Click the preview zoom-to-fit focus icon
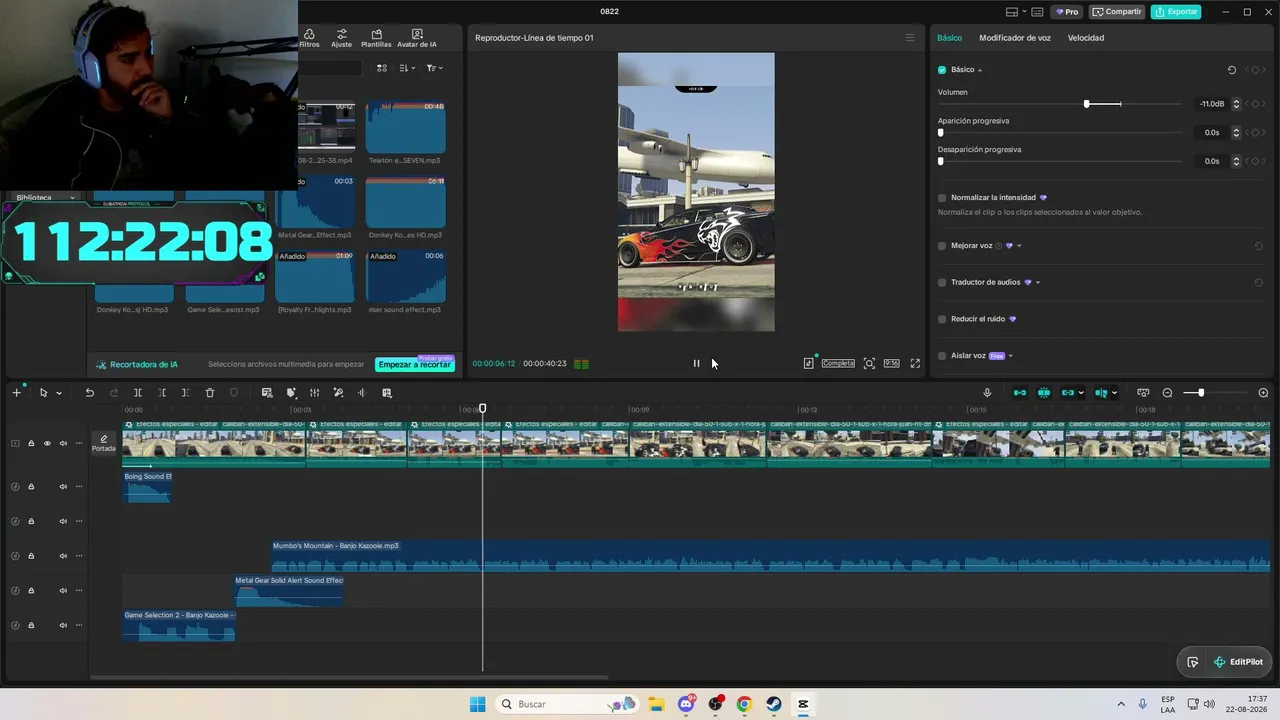 [869, 363]
